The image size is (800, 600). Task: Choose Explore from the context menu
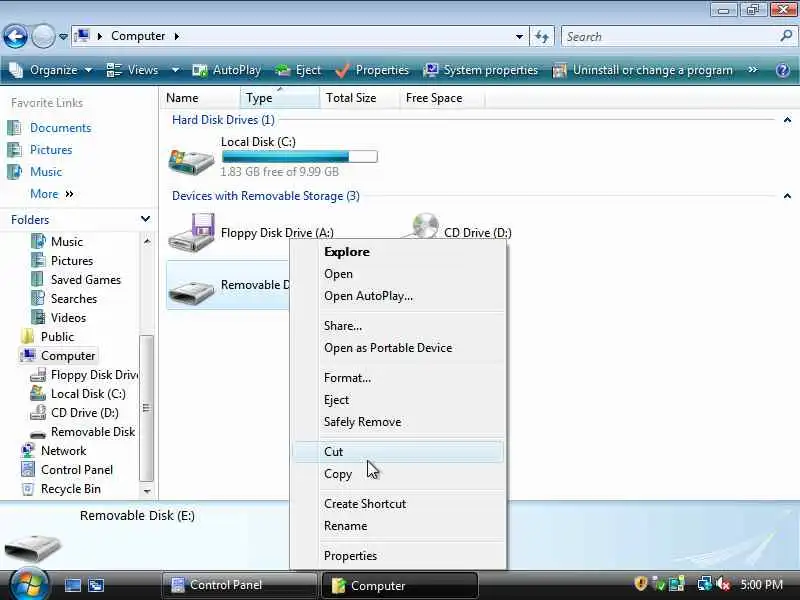click(x=398, y=252)
